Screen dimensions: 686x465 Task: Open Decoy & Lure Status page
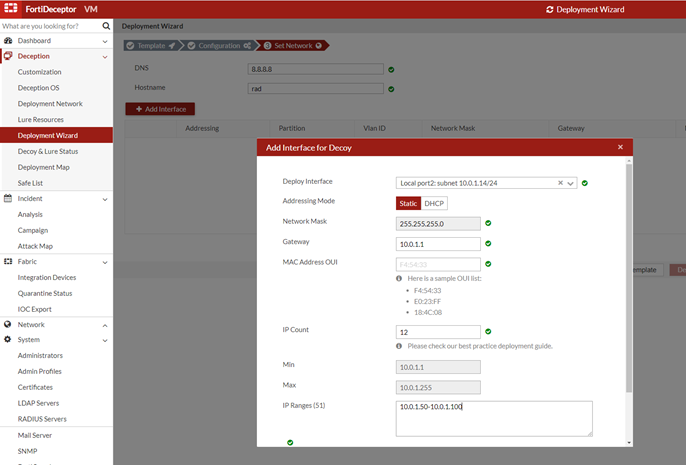click(x=48, y=151)
